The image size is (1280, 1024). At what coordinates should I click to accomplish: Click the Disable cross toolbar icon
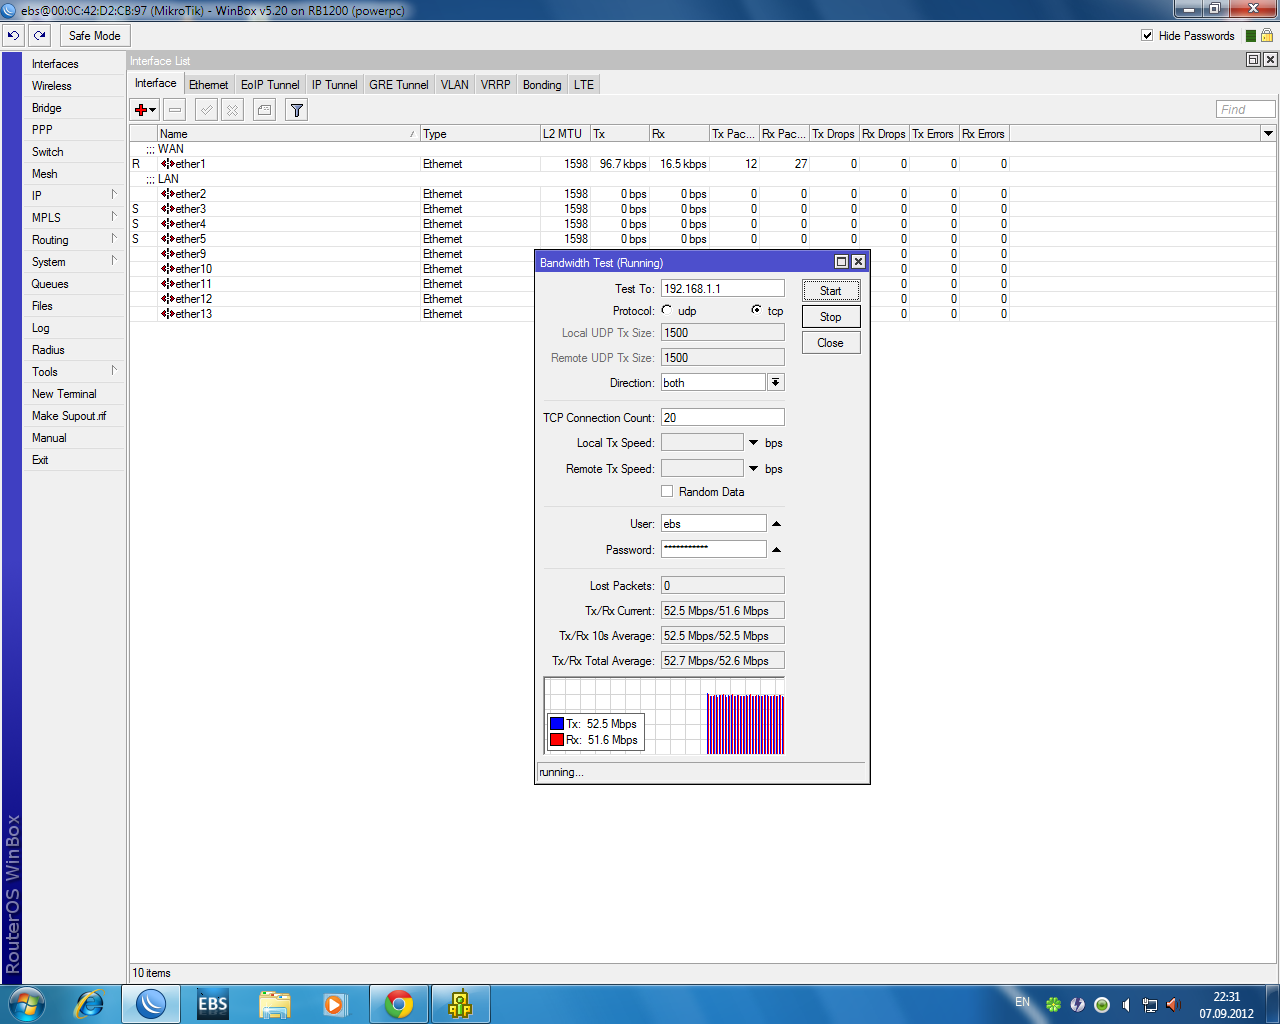232,110
